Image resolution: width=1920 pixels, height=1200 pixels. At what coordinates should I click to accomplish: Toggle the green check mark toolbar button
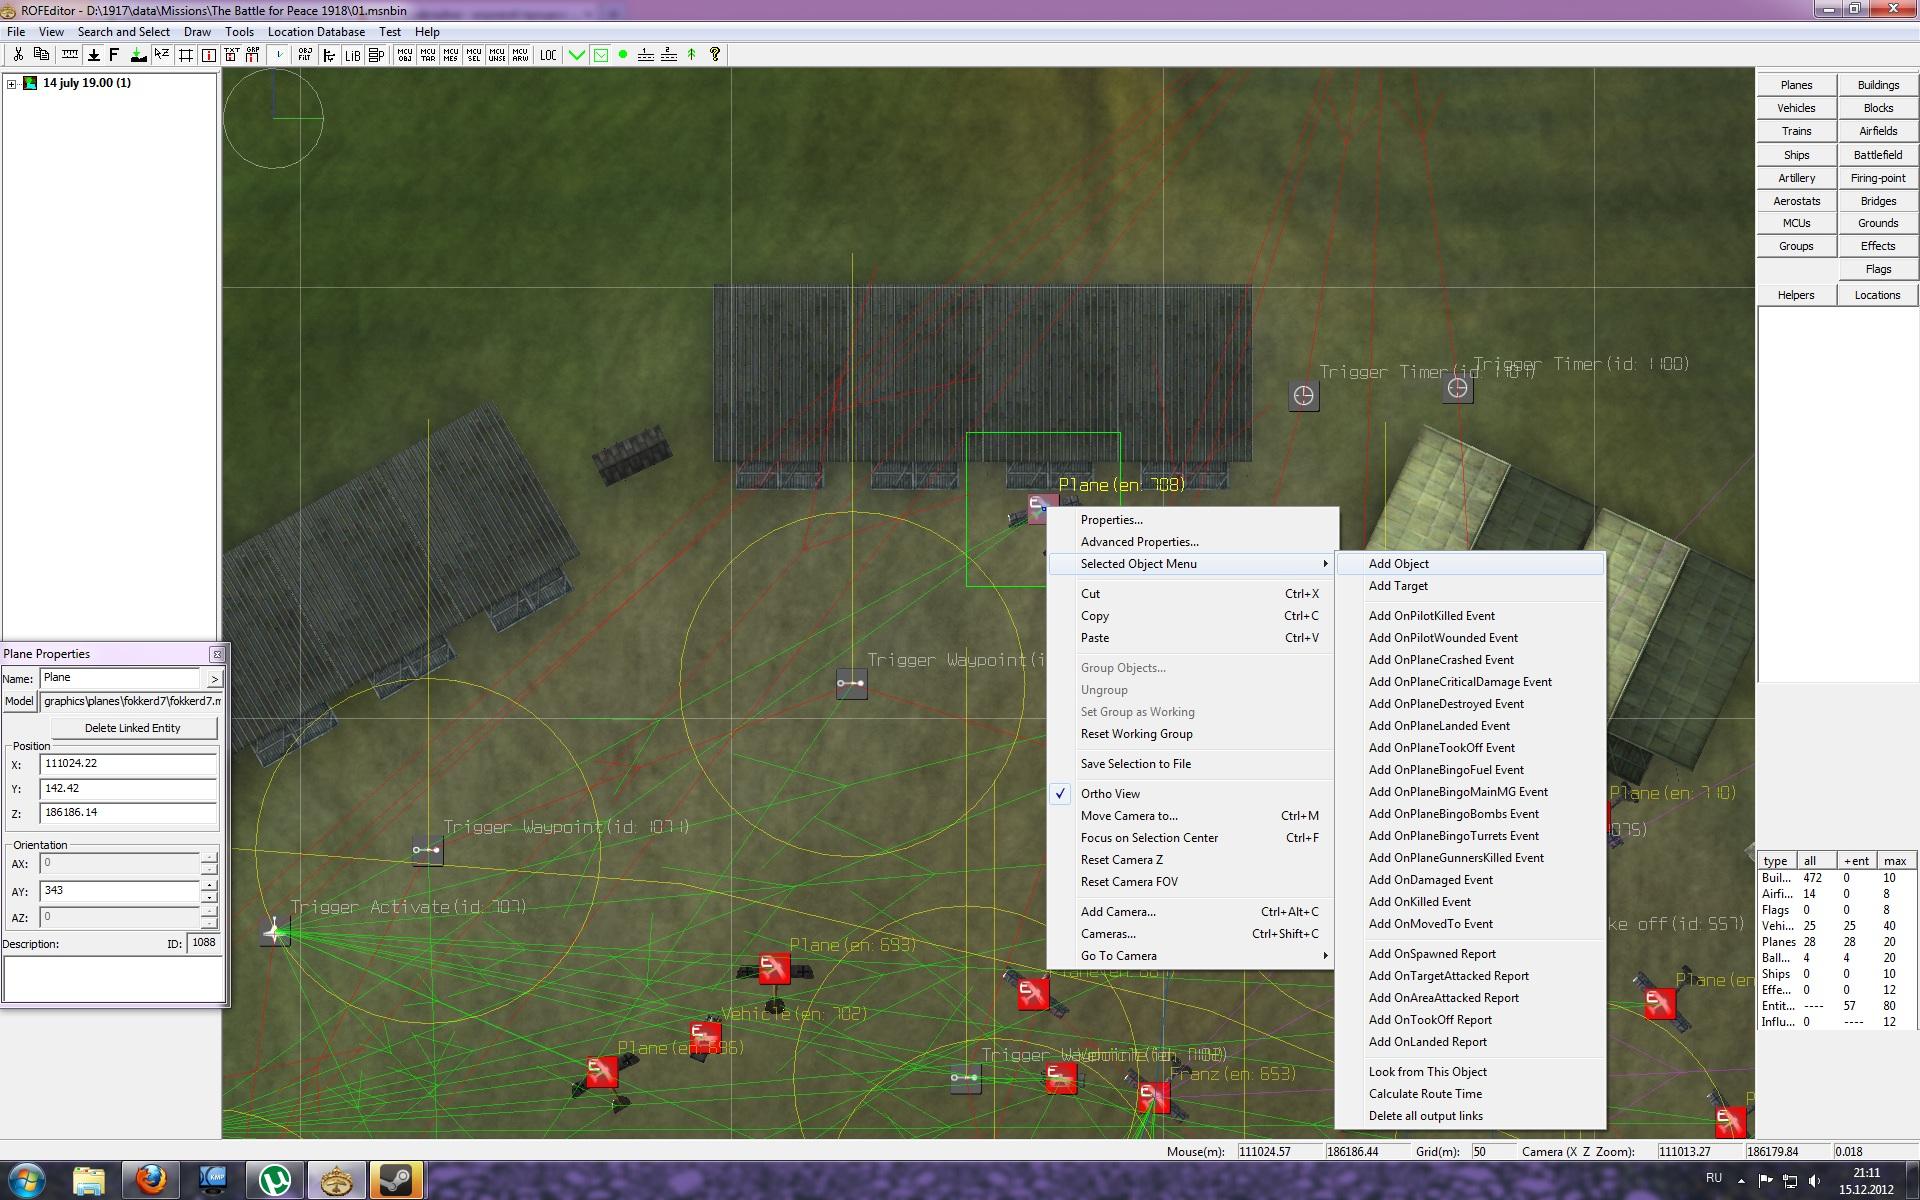click(x=577, y=55)
